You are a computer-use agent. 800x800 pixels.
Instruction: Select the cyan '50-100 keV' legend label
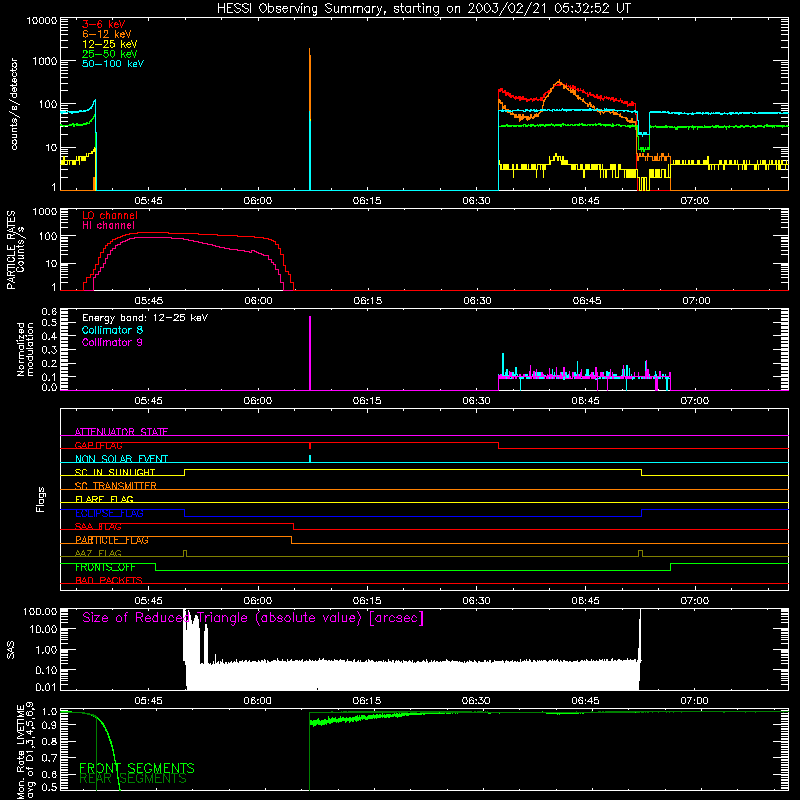coord(113,64)
